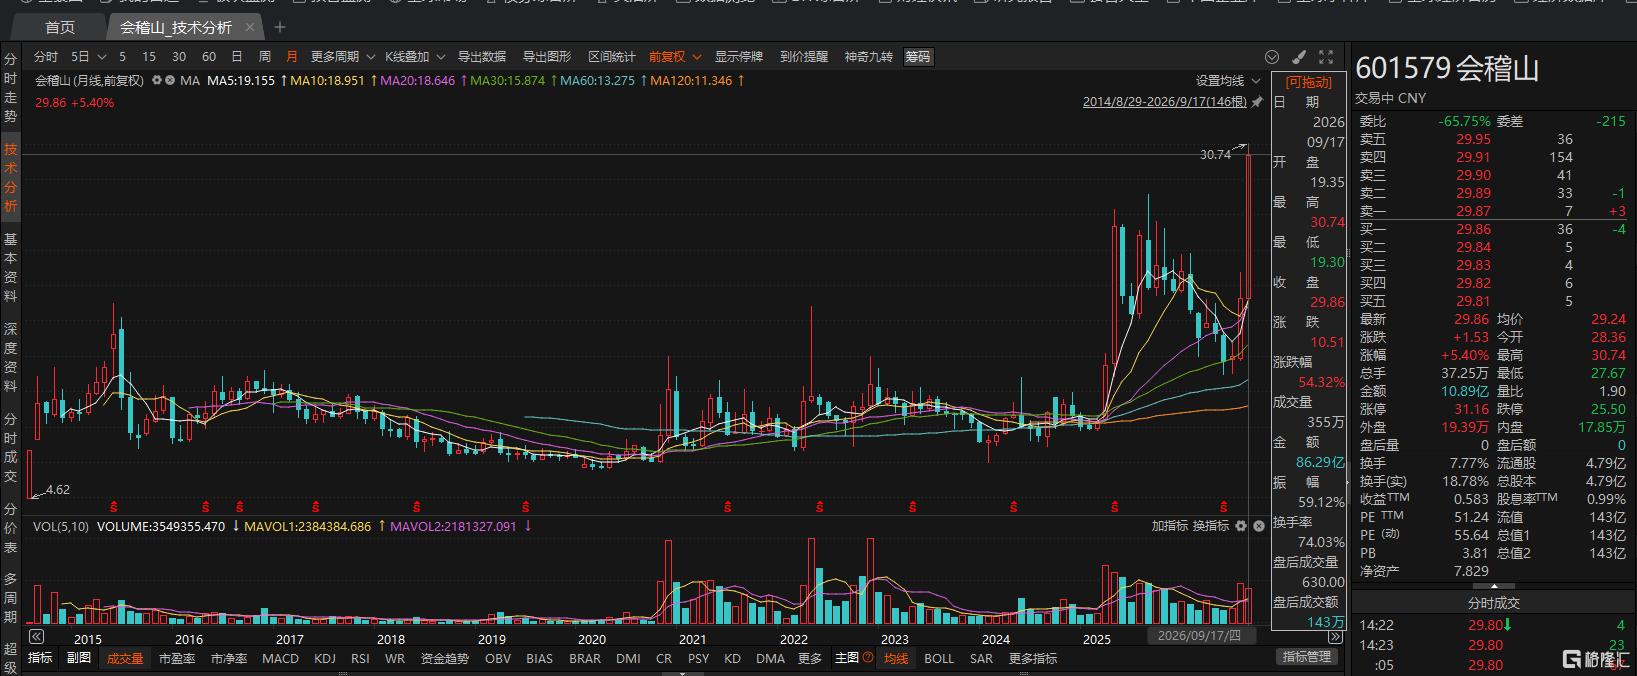Screen dimensions: 1637x676
Task: Toggle 筹码 chip distribution panel
Action: pos(918,57)
